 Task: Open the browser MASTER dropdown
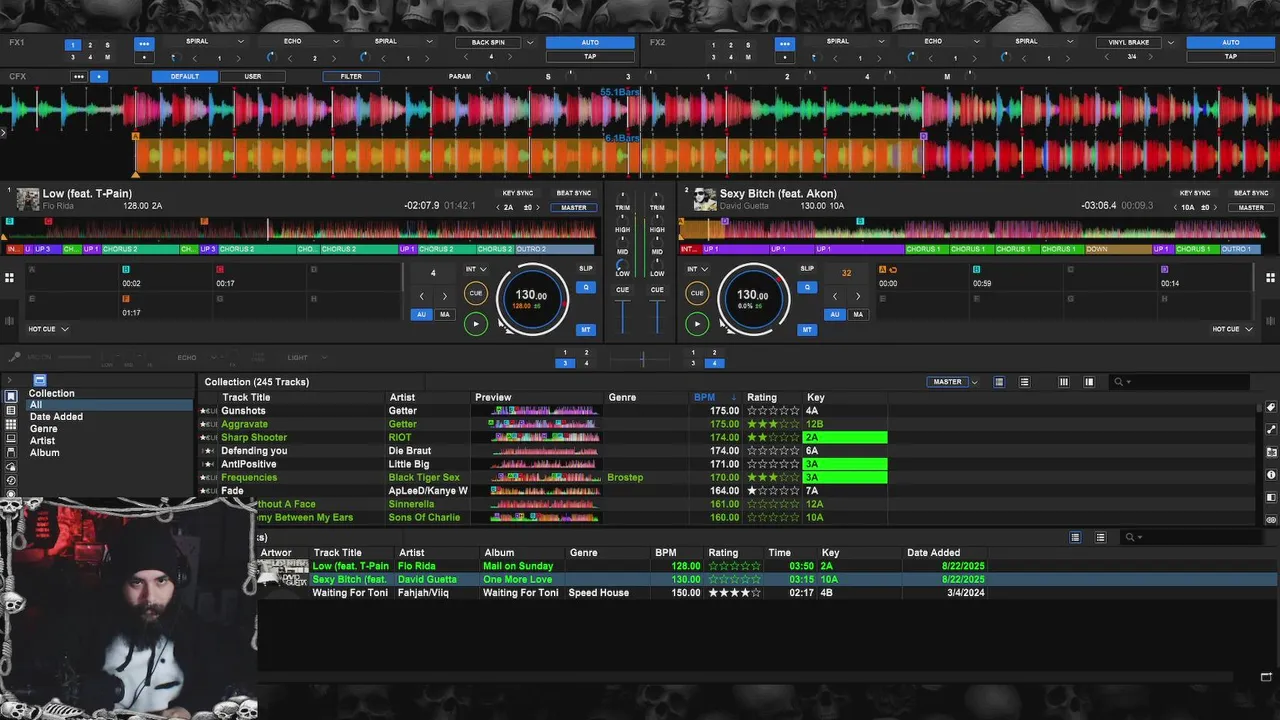pyautogui.click(x=973, y=382)
